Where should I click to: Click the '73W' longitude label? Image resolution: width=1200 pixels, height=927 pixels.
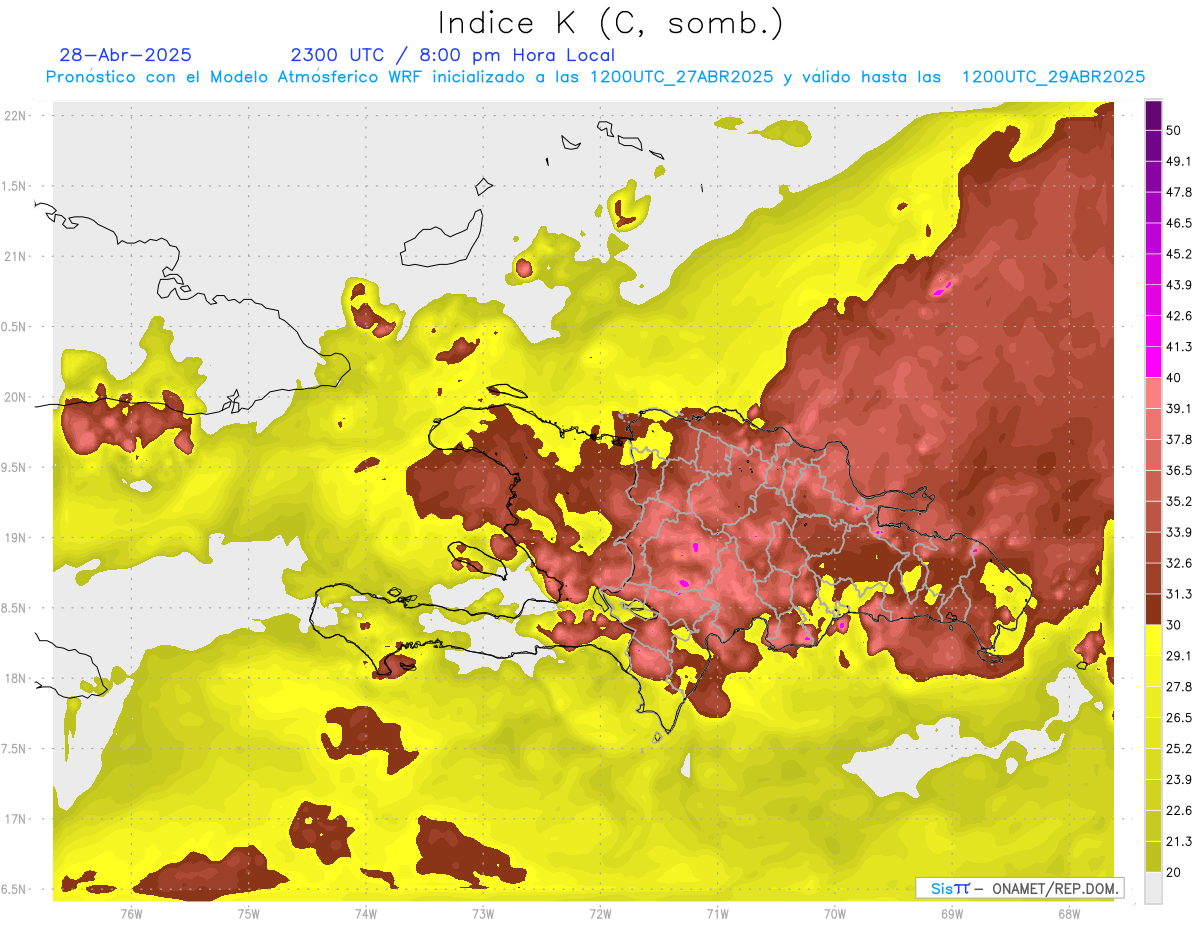point(483,913)
